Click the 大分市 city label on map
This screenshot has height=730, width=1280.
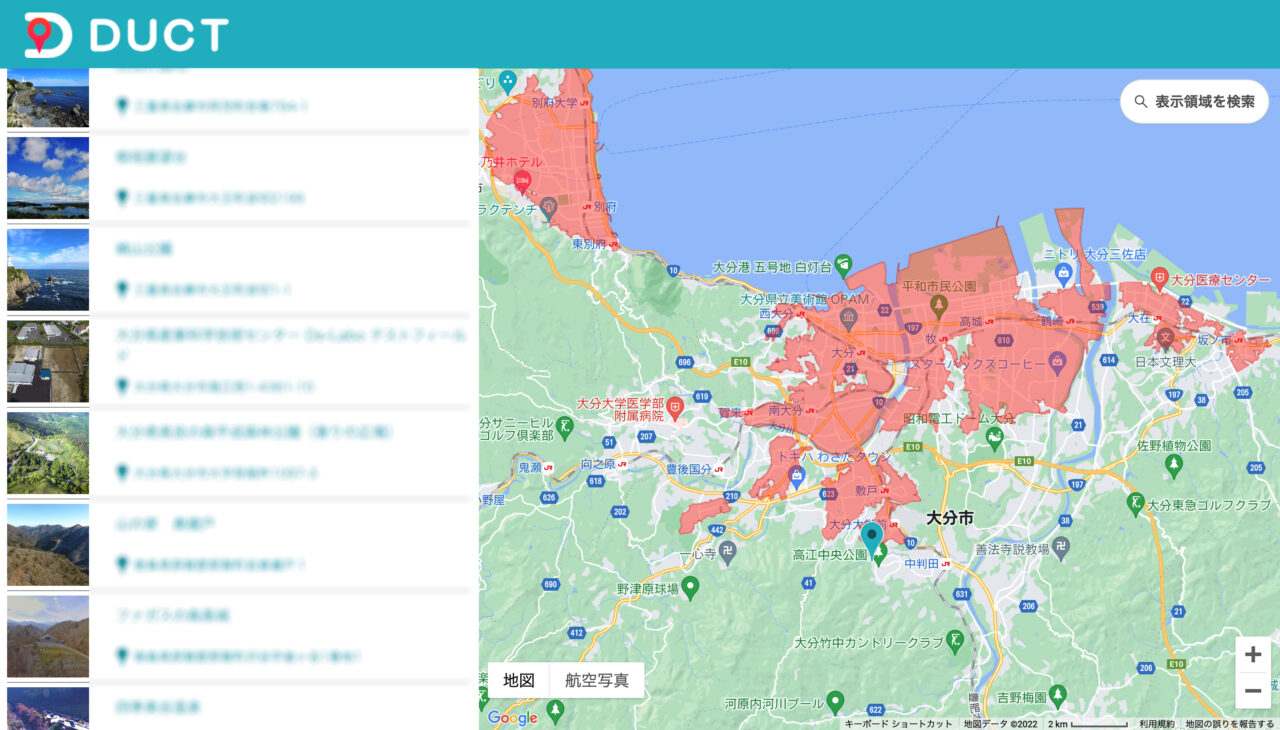tap(950, 518)
